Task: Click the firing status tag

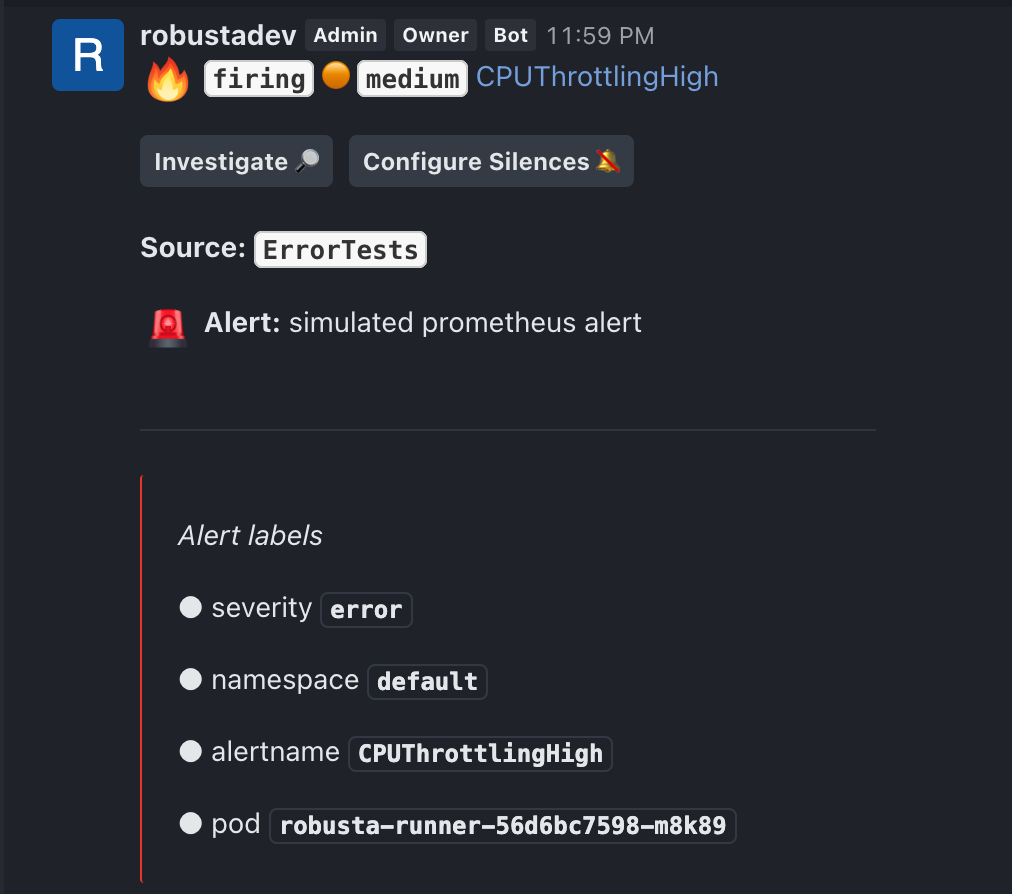Action: pyautogui.click(x=259, y=79)
